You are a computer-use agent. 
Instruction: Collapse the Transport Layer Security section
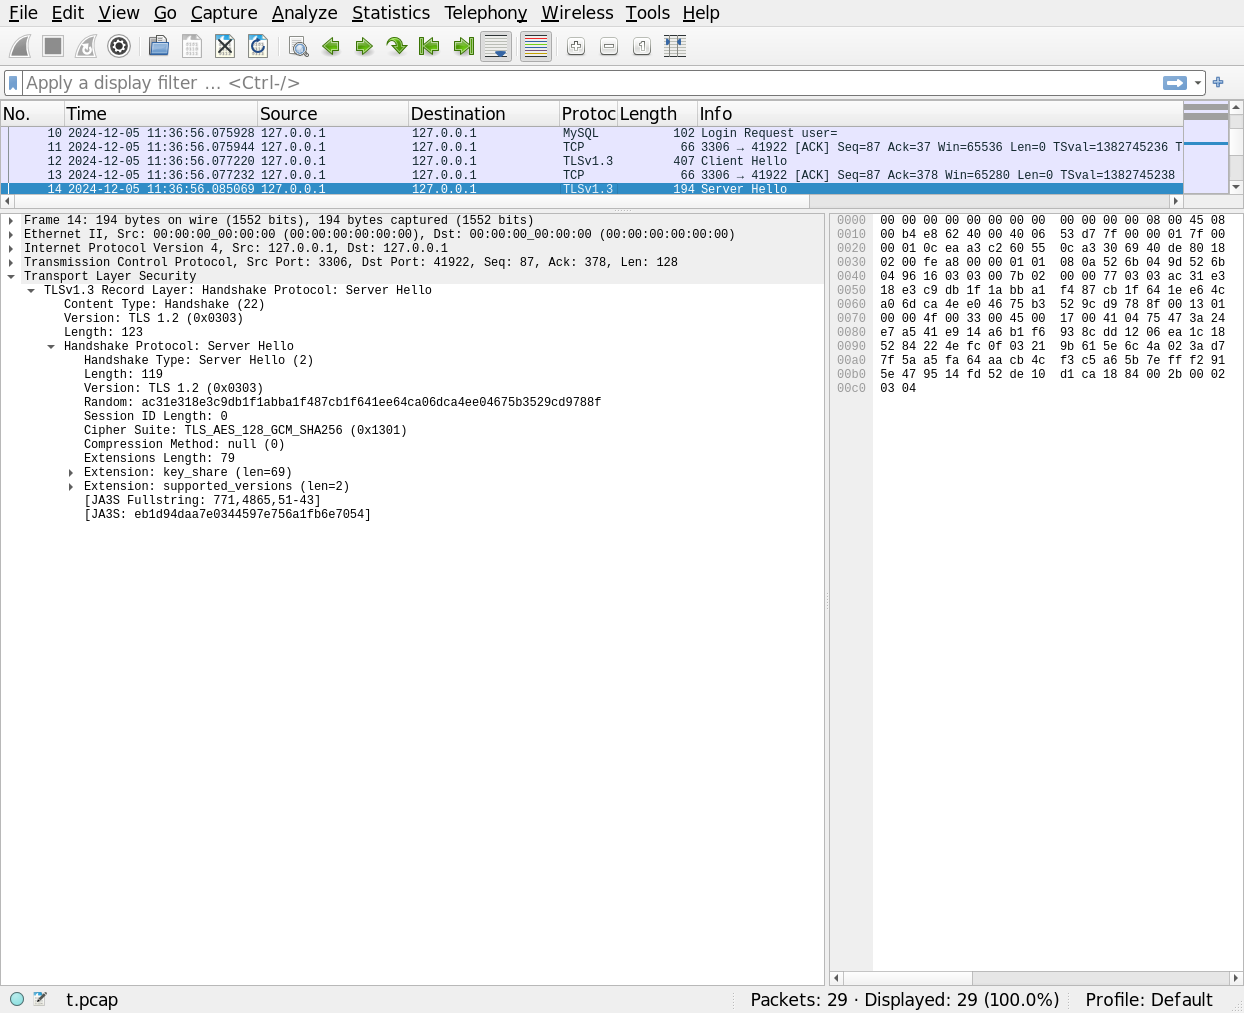11,277
